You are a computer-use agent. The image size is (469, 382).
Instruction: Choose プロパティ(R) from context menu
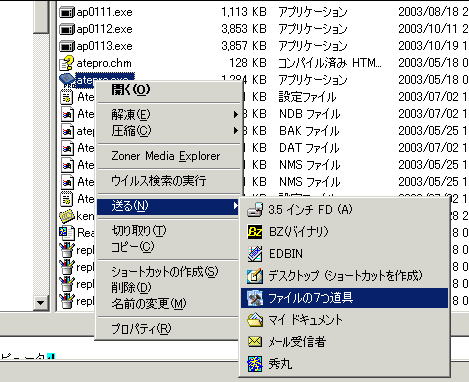141,329
